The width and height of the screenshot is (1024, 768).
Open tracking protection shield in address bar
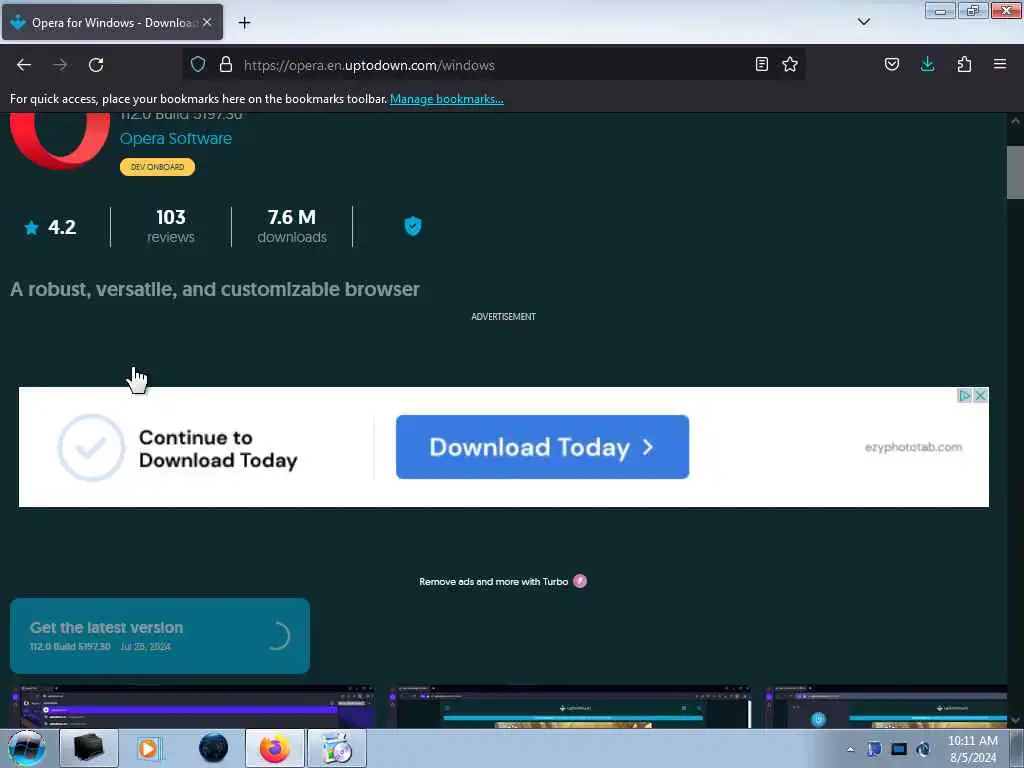pyautogui.click(x=198, y=64)
